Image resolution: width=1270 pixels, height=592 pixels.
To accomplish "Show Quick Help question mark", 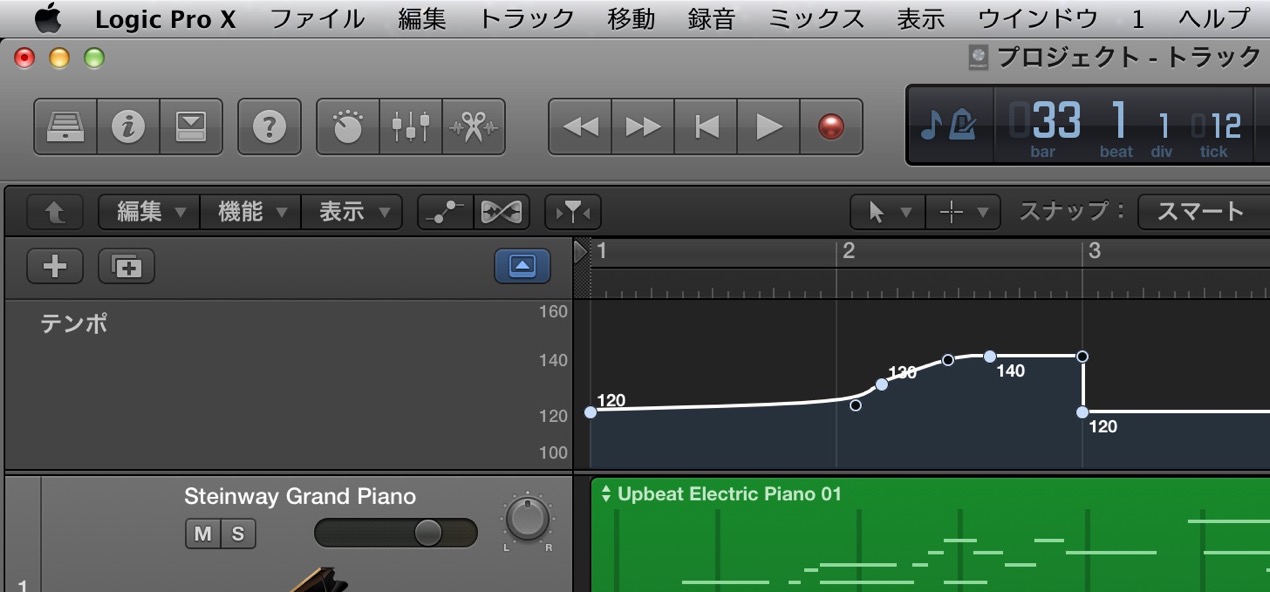I will coord(269,127).
